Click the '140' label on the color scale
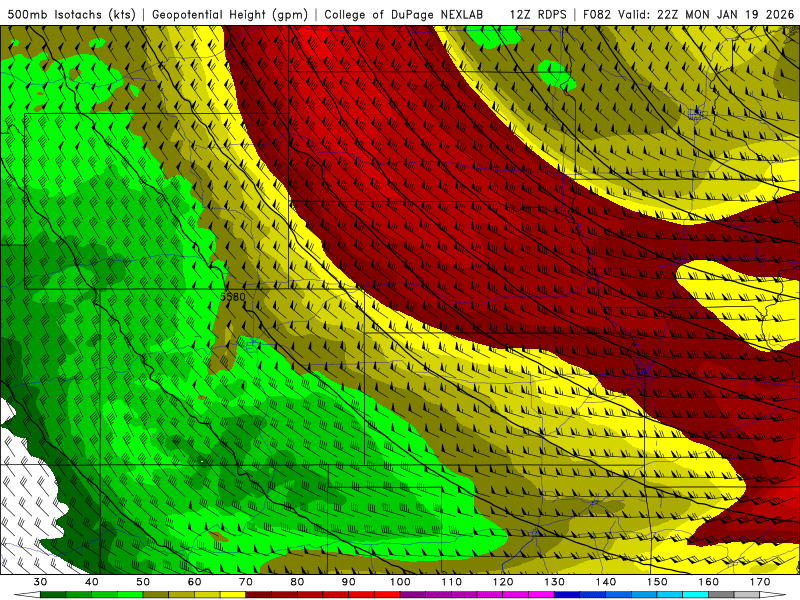This screenshot has height=600, width=800. click(606, 582)
